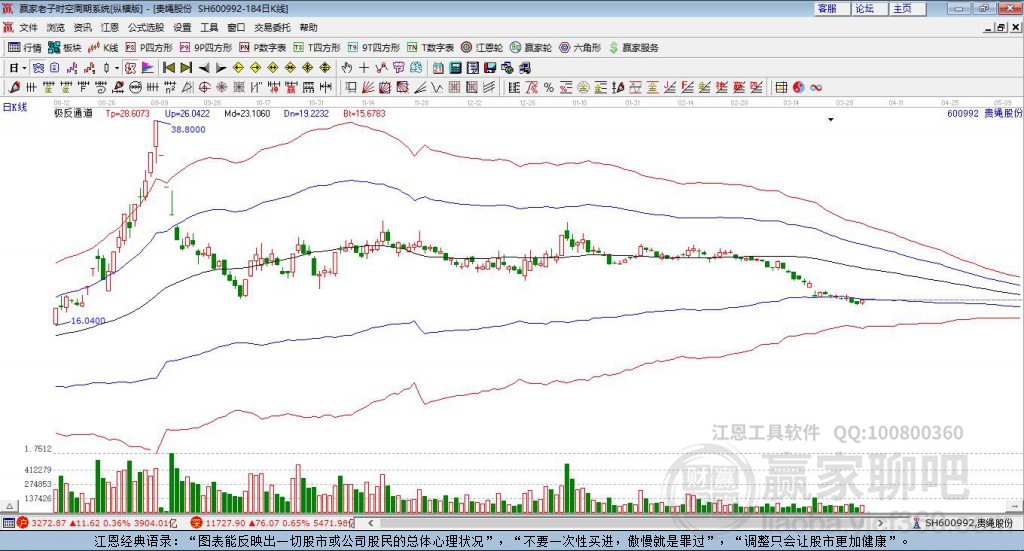Viewport: 1024px width, 551px height.
Task: Click the 日K线 label
Action: [x=14, y=107]
